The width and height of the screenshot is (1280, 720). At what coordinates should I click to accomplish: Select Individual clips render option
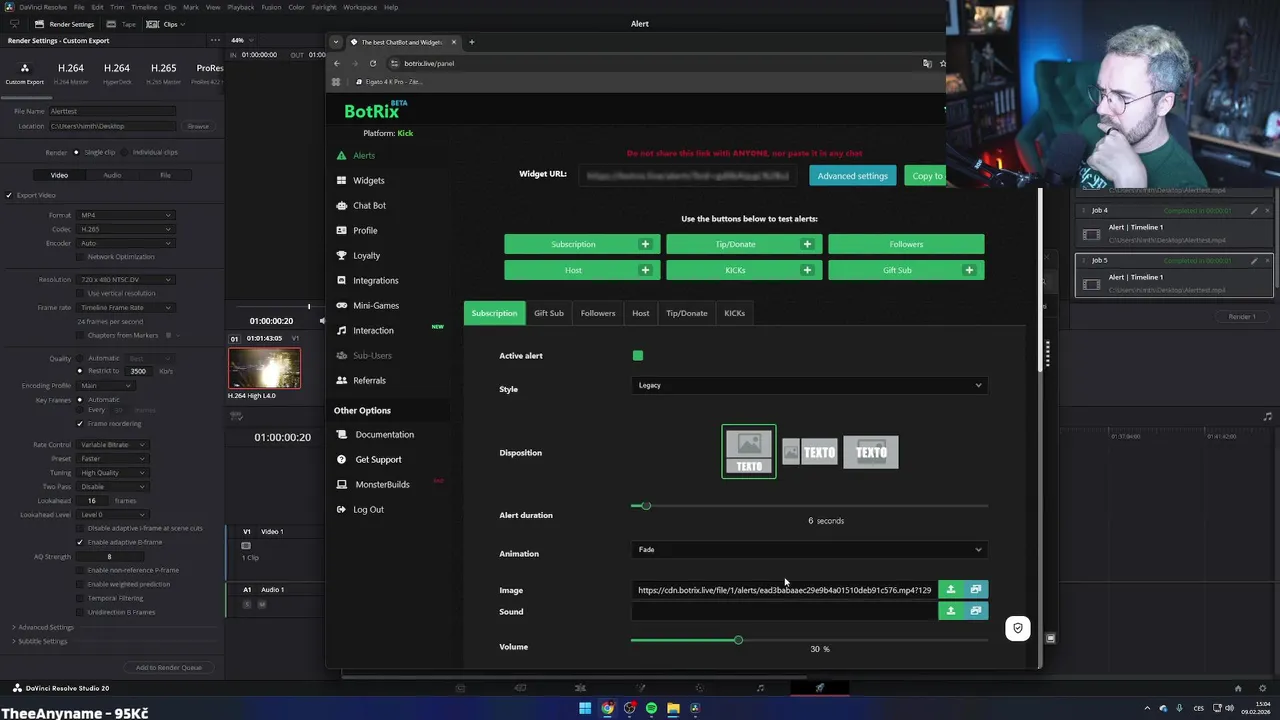coord(125,152)
